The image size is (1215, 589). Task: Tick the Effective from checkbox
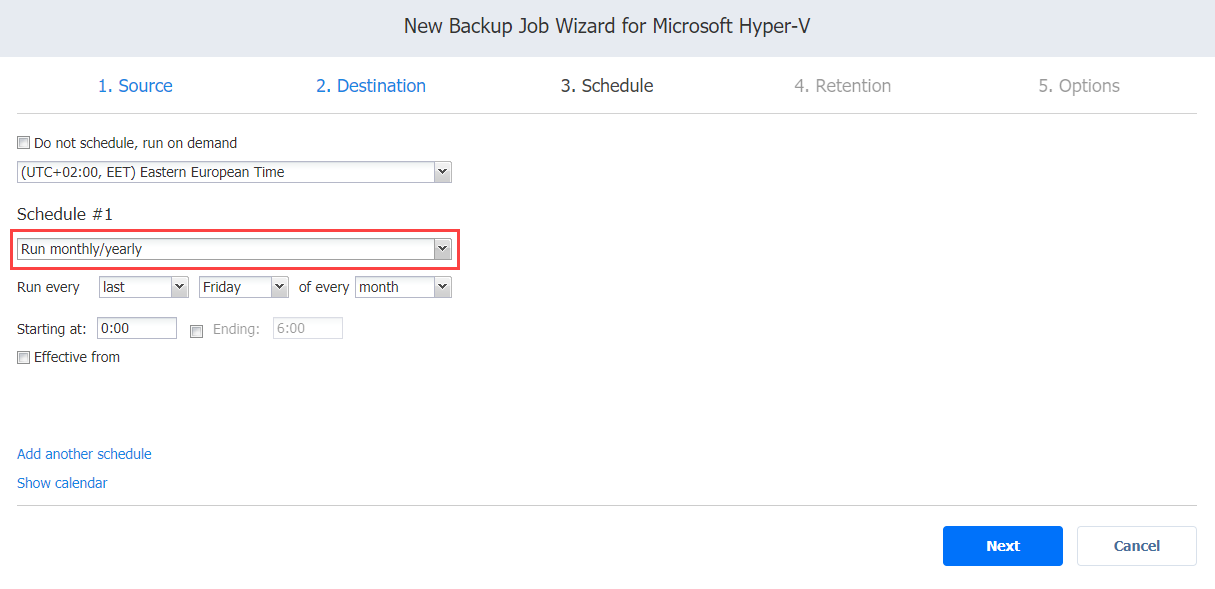click(x=24, y=357)
